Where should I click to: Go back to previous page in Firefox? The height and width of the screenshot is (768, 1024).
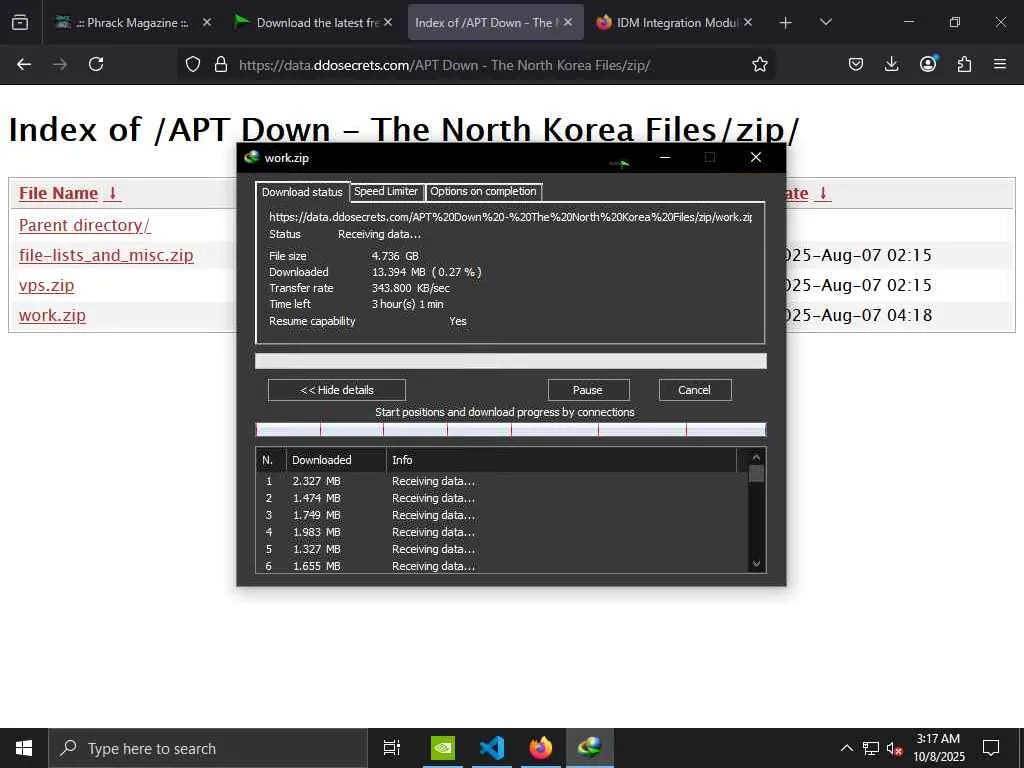[24, 64]
